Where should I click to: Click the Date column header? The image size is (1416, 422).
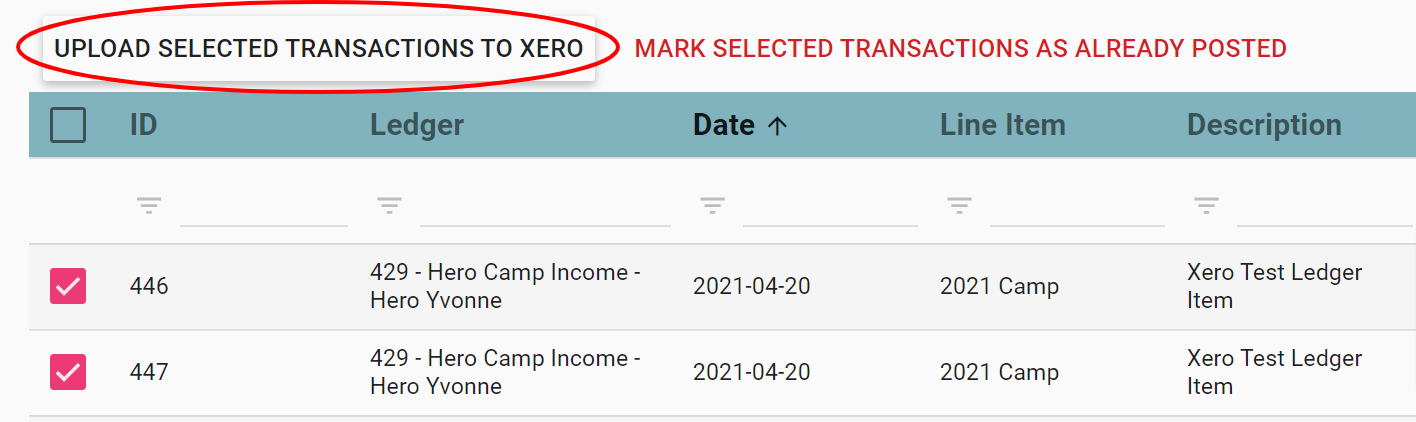724,125
